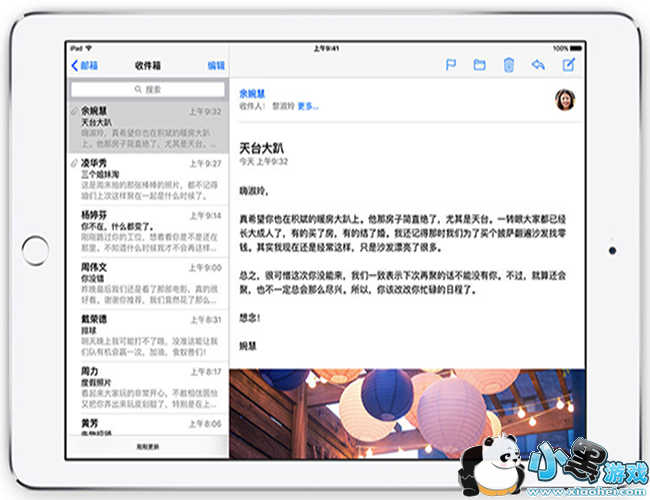Tap update status text below inbox

pos(148,447)
